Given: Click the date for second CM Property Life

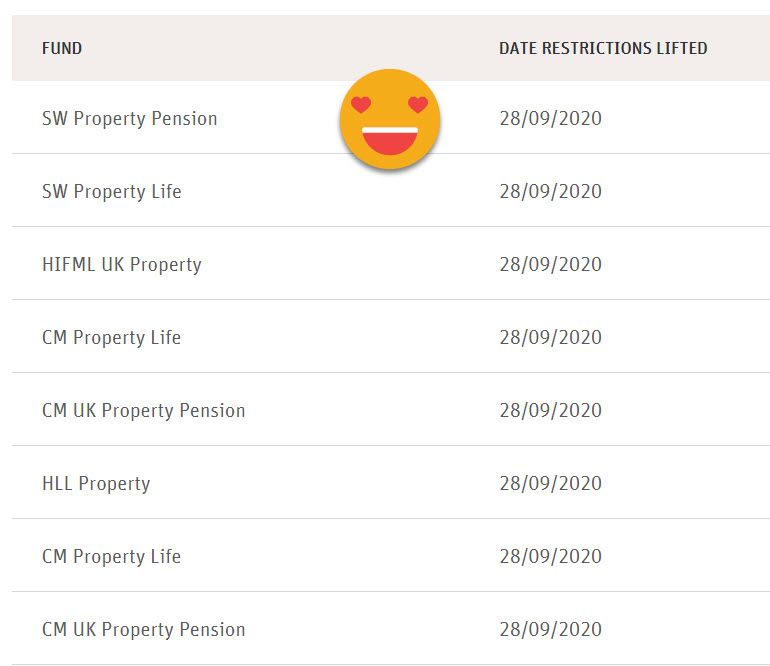Looking at the screenshot, I should [550, 556].
